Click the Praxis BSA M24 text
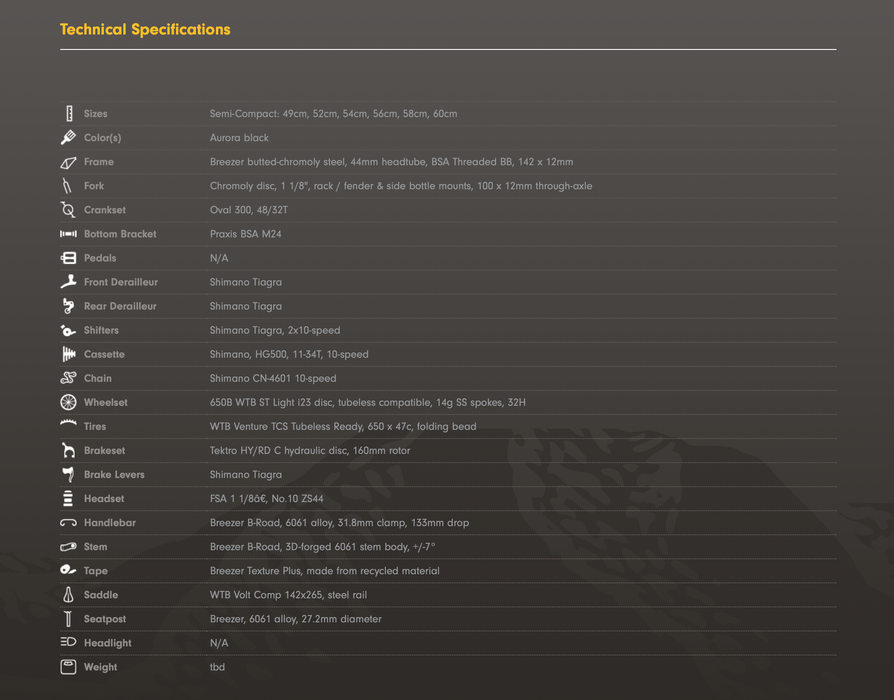The width and height of the screenshot is (894, 700). [x=245, y=234]
